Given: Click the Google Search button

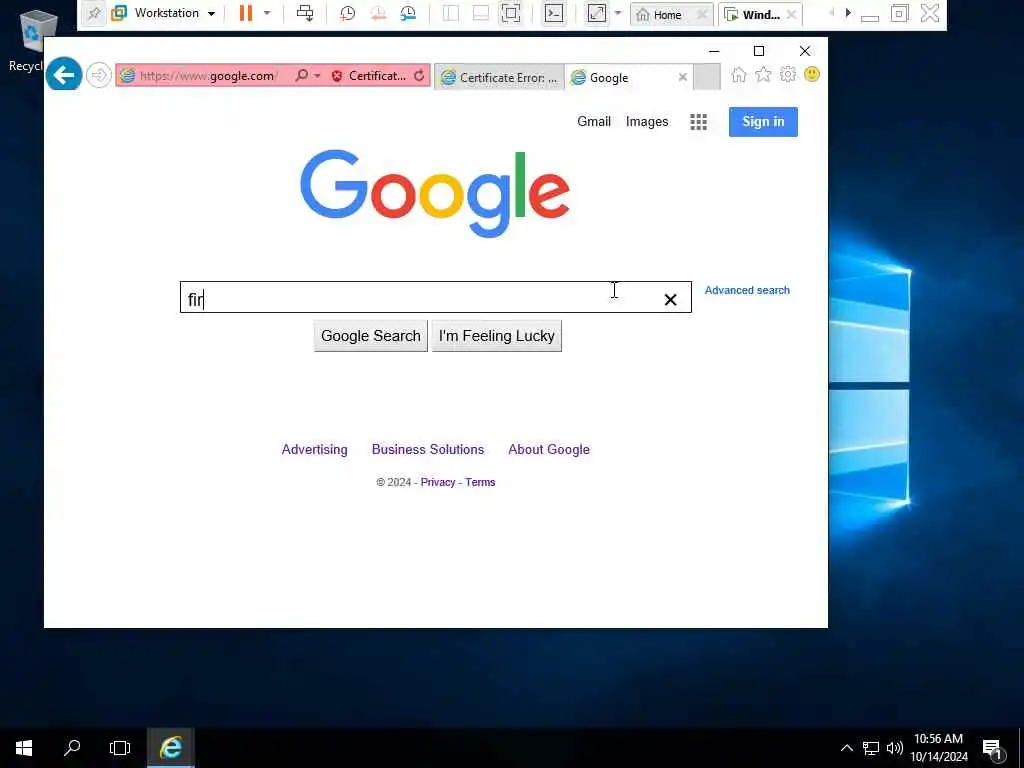Looking at the screenshot, I should point(370,336).
